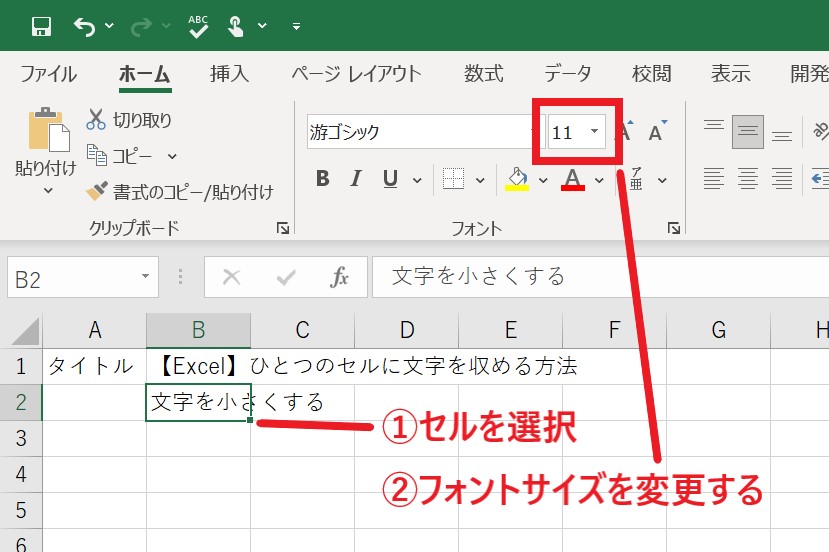Click formula bar text 文字を小さくする
This screenshot has width=829, height=552.
[x=478, y=277]
